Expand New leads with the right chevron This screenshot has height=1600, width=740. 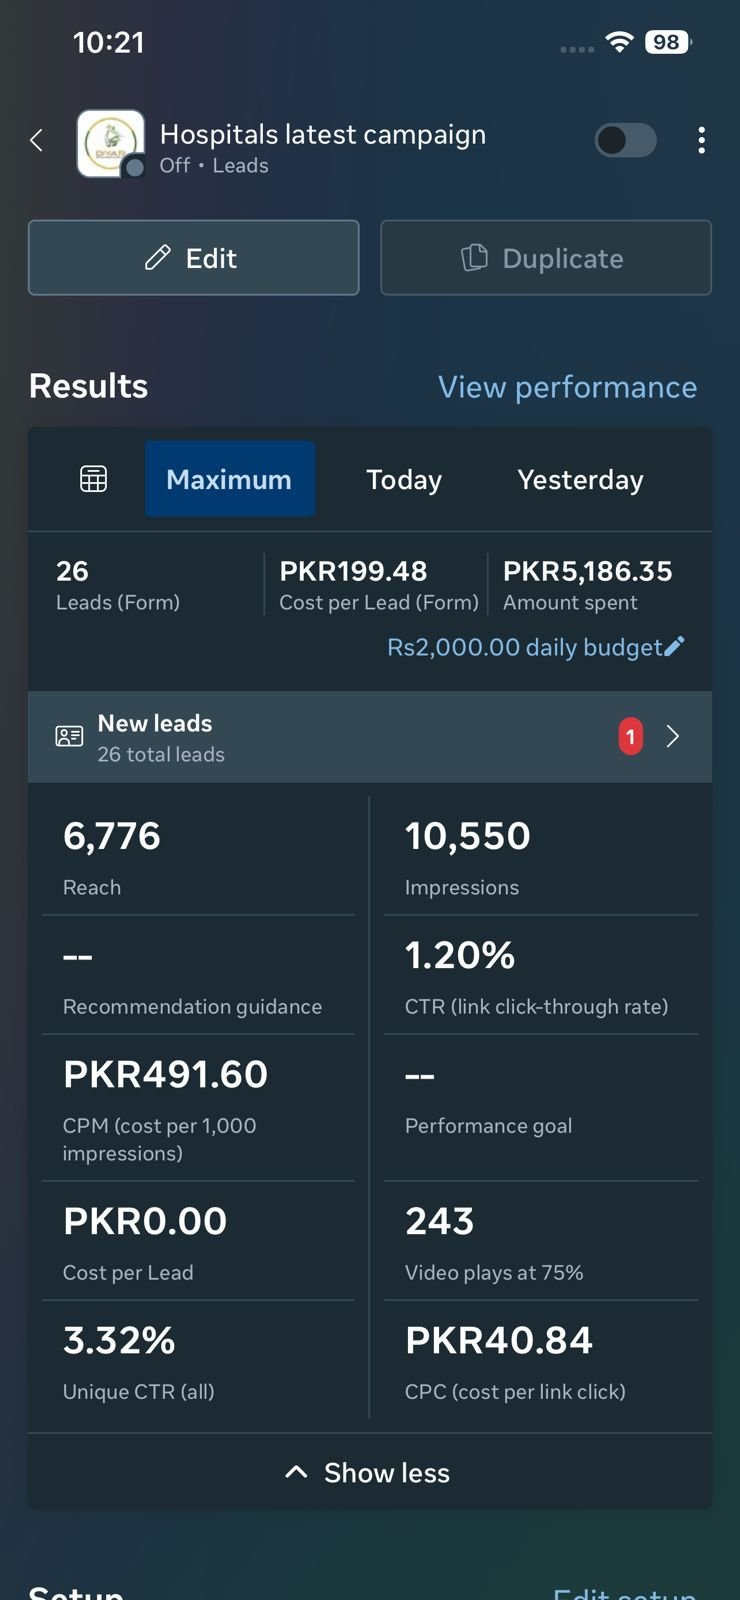(673, 737)
